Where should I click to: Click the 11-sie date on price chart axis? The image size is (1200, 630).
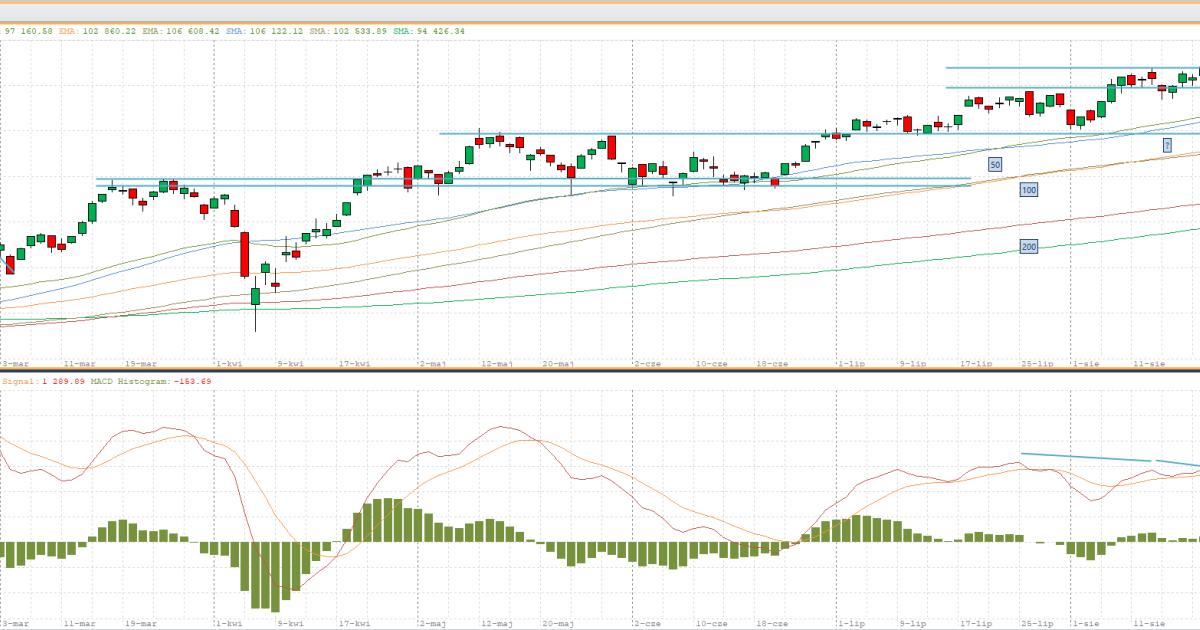[1148, 364]
